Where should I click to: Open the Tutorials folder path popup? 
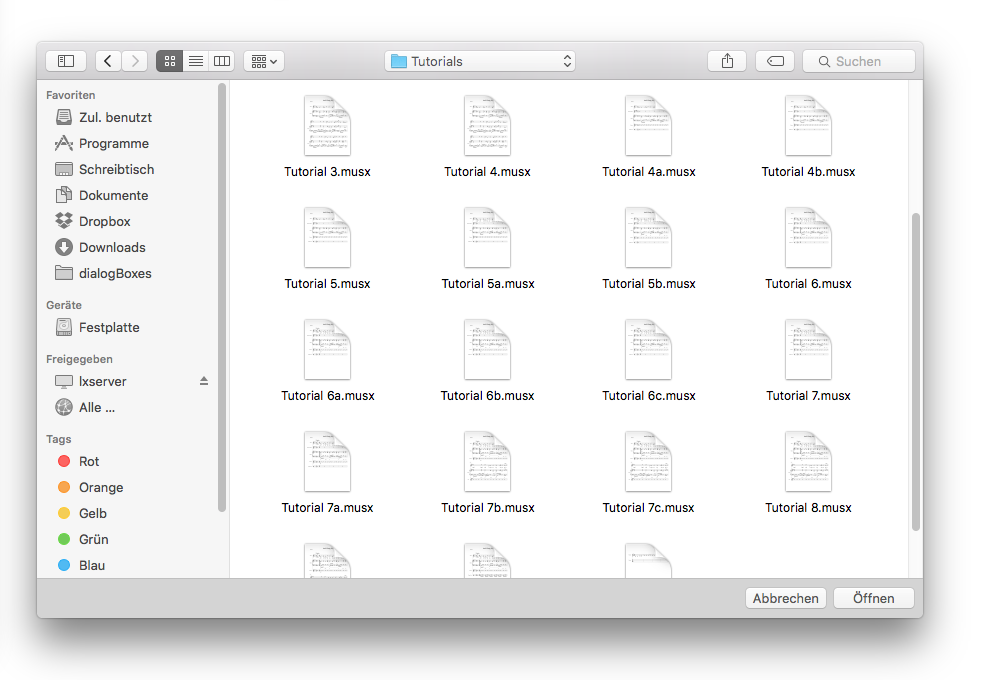[480, 61]
